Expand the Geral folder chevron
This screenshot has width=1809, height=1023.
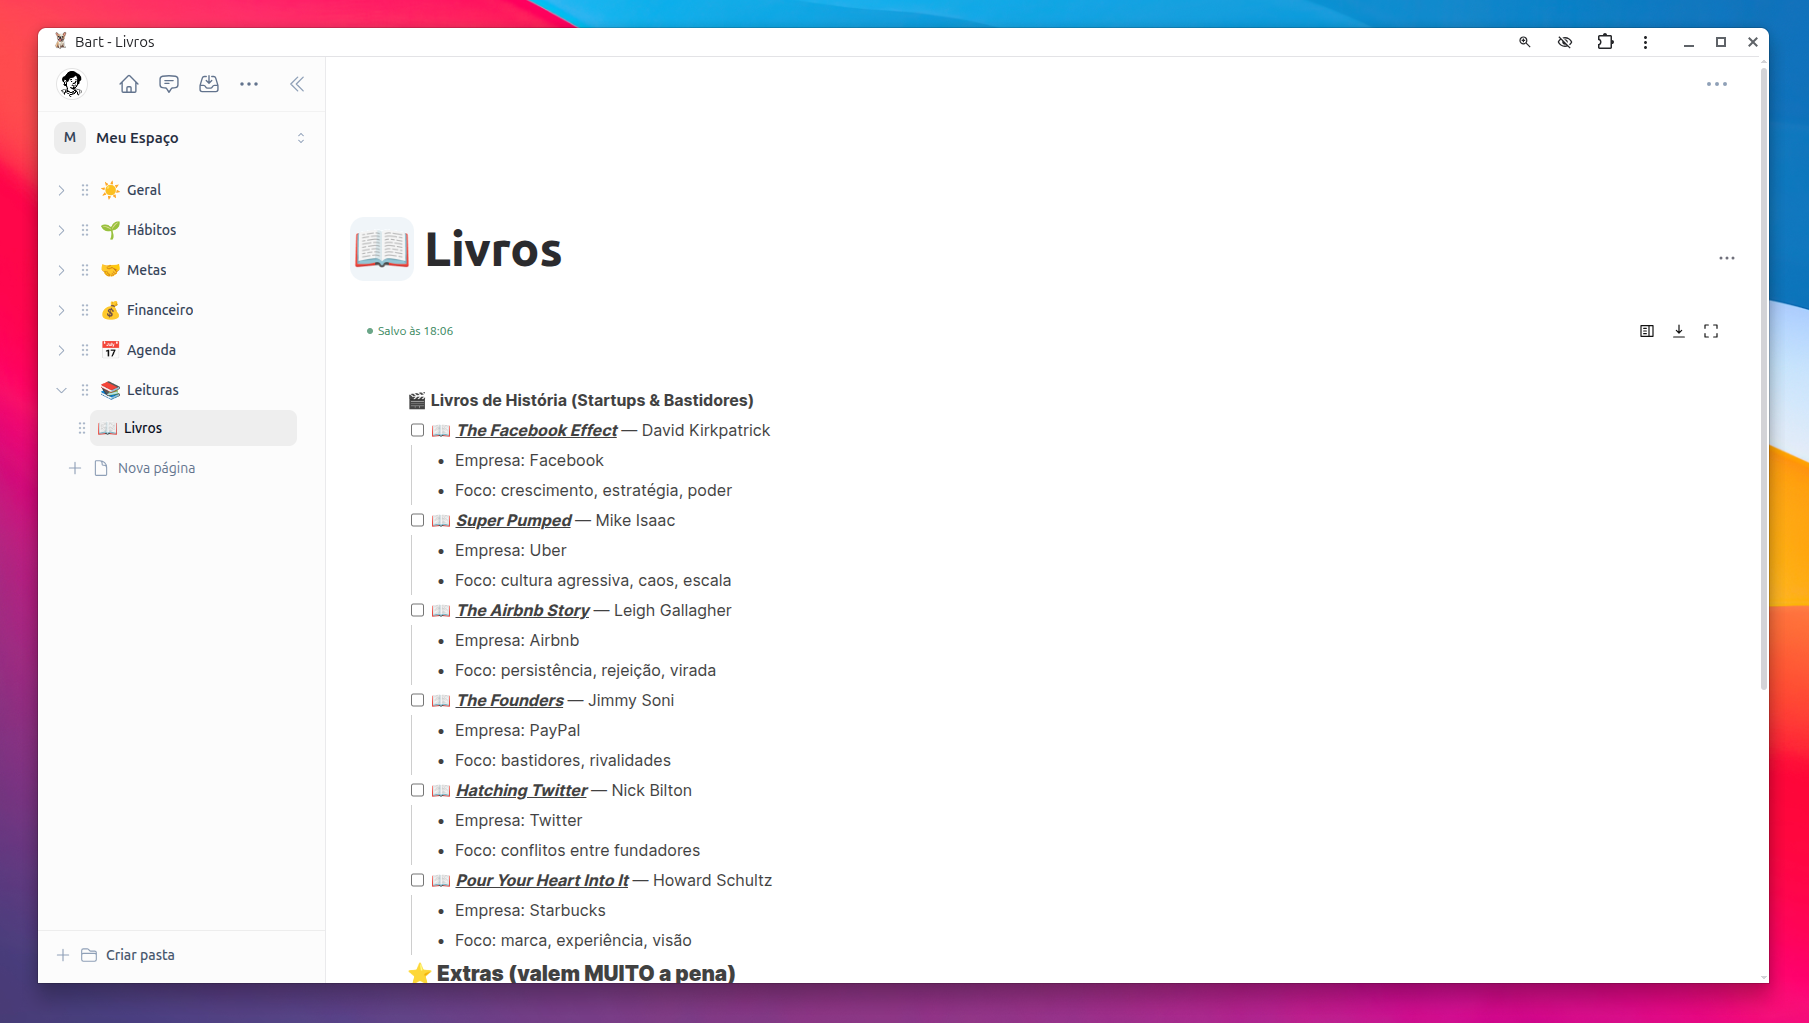(61, 190)
